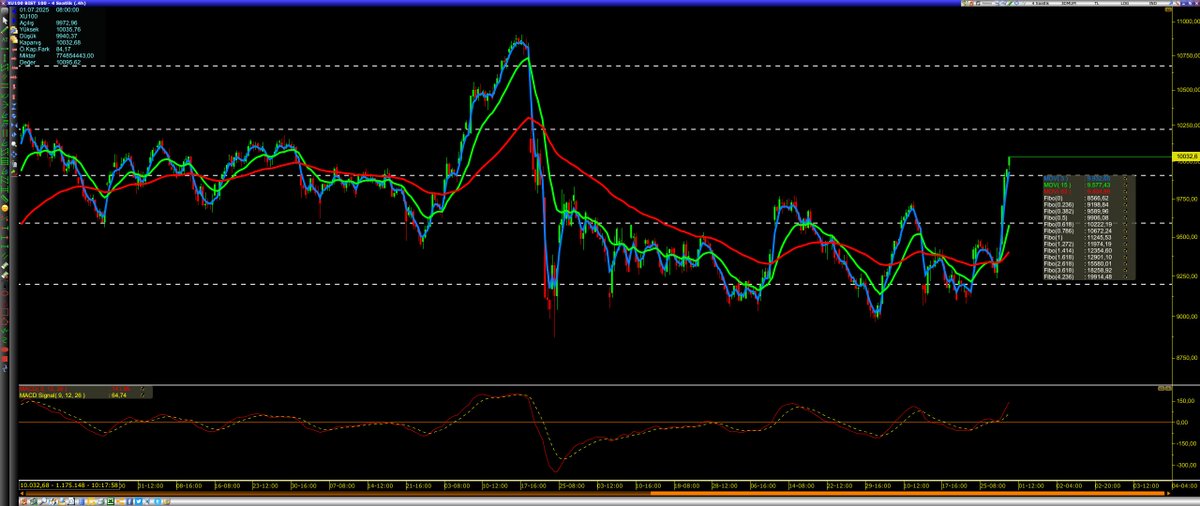Click the Yüksek value 10035,76
The image size is (1200, 506).
click(x=68, y=29)
